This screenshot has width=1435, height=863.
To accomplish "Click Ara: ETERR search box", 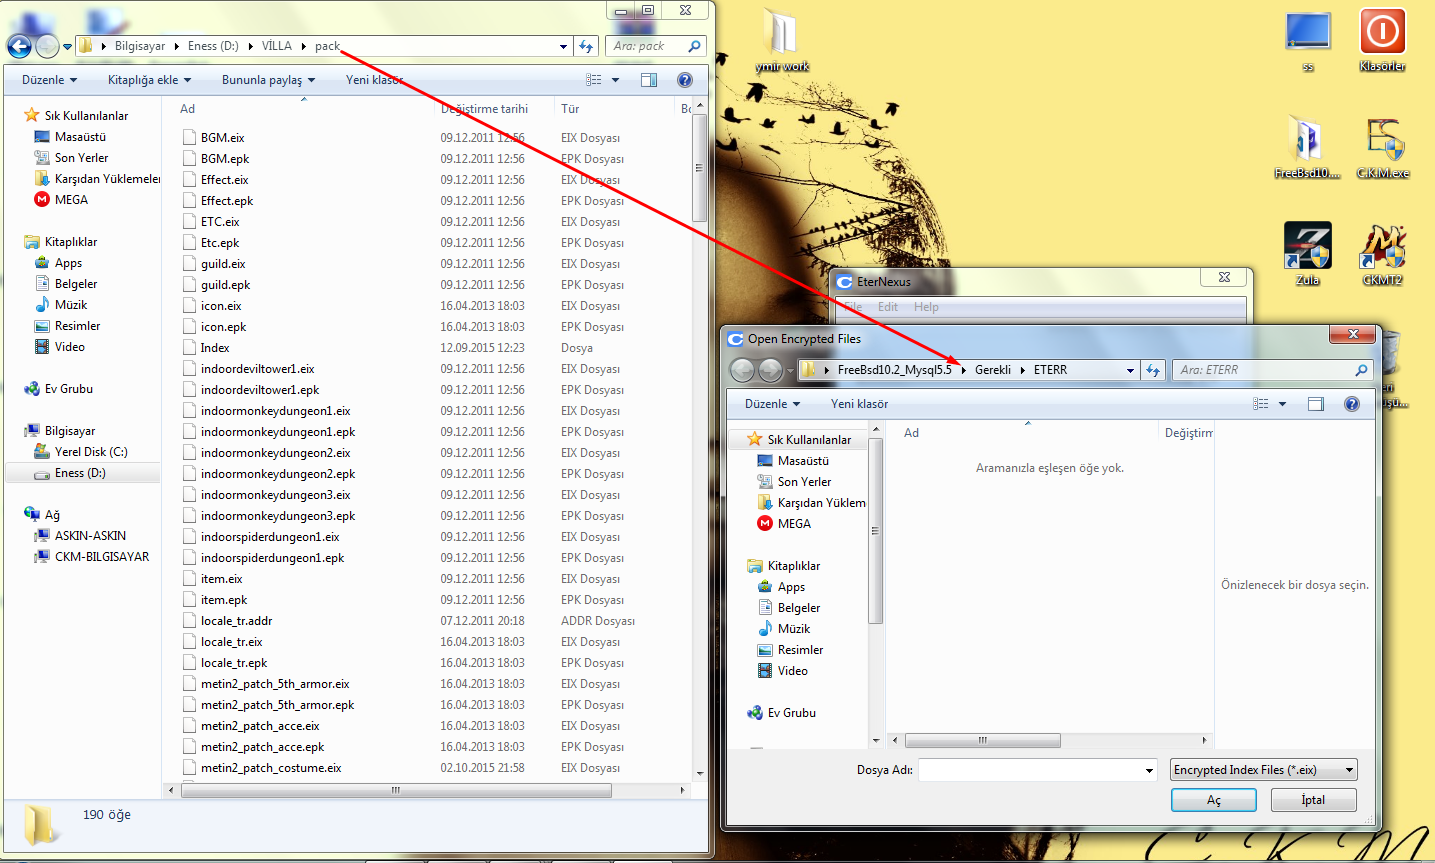I will [1272, 370].
